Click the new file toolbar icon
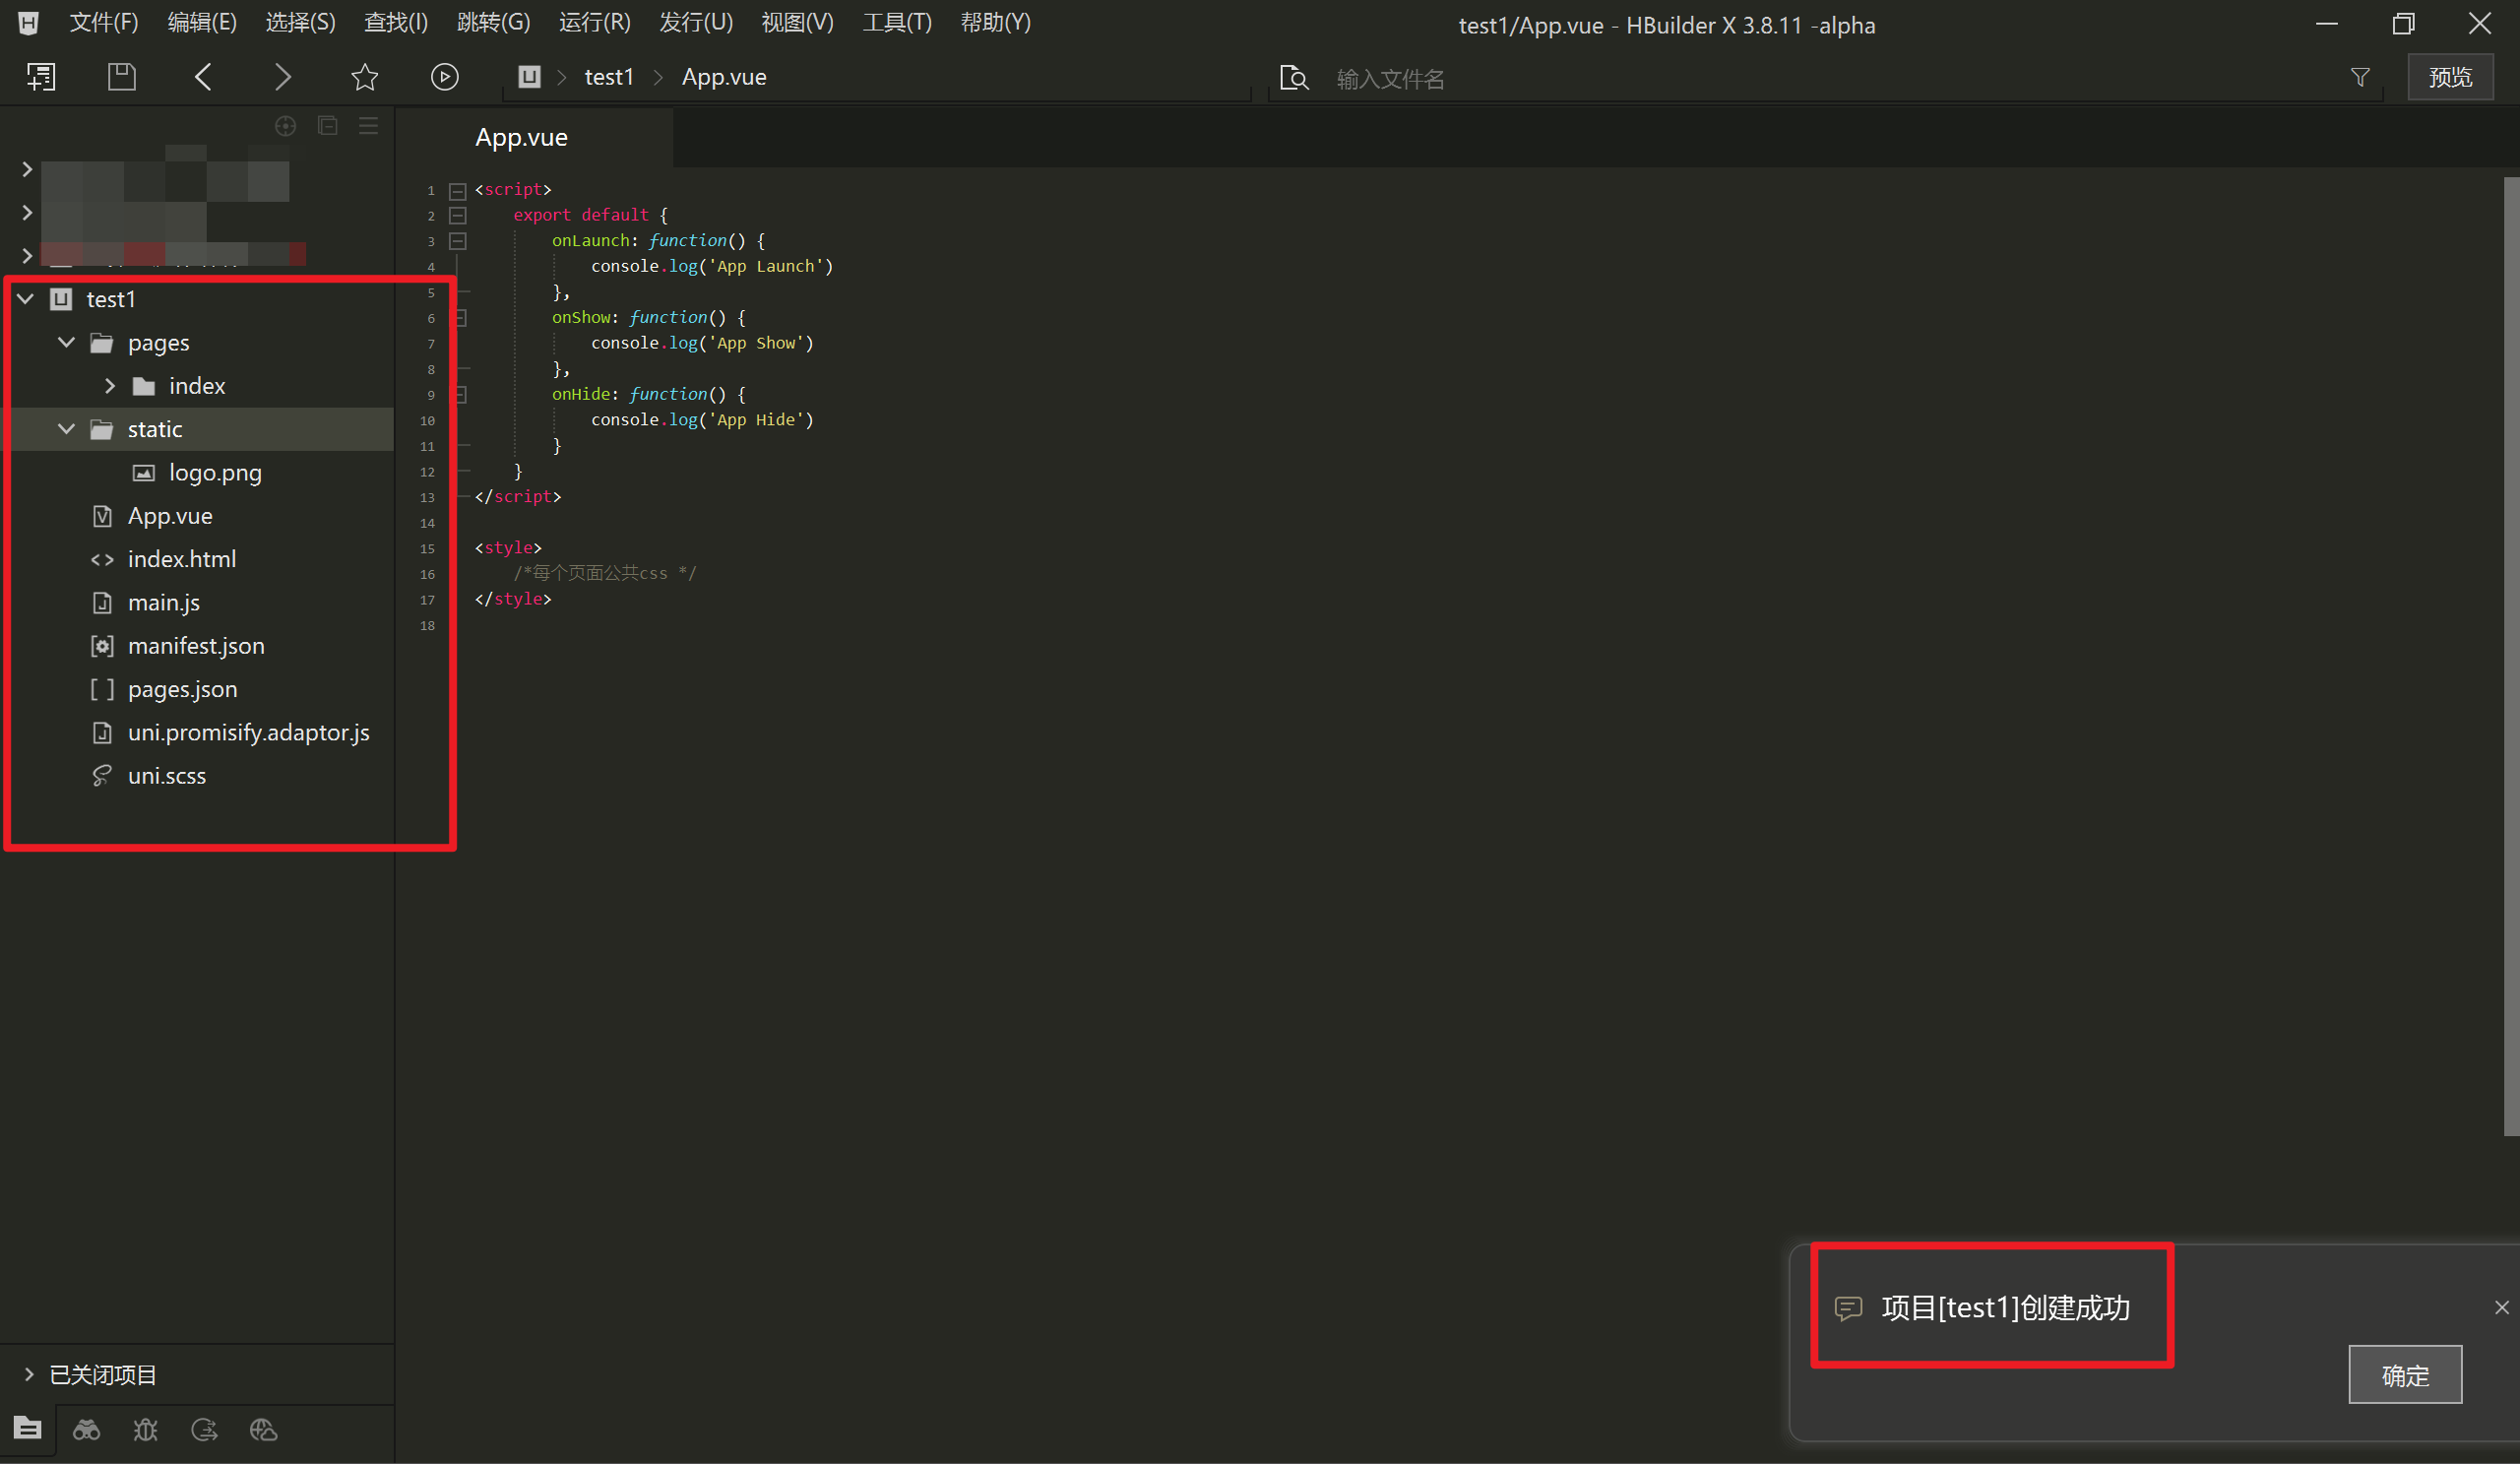This screenshot has height=1464, width=2520. click(41, 77)
